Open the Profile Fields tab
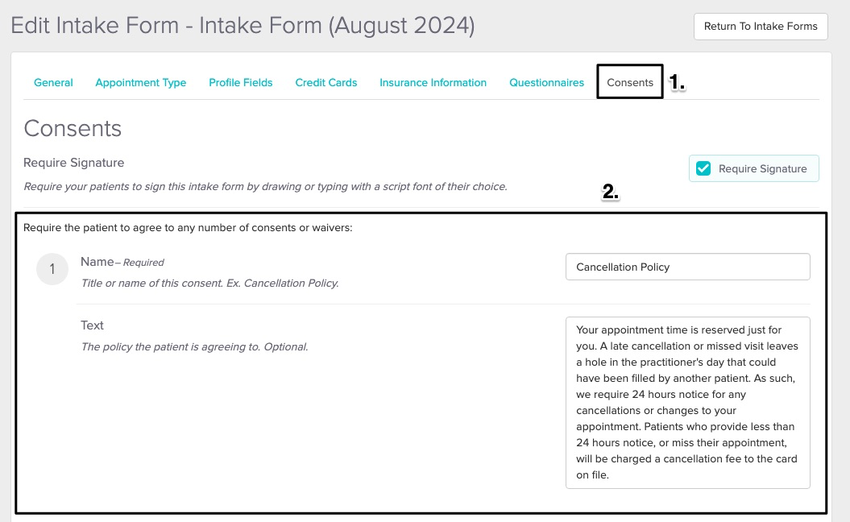 241,82
